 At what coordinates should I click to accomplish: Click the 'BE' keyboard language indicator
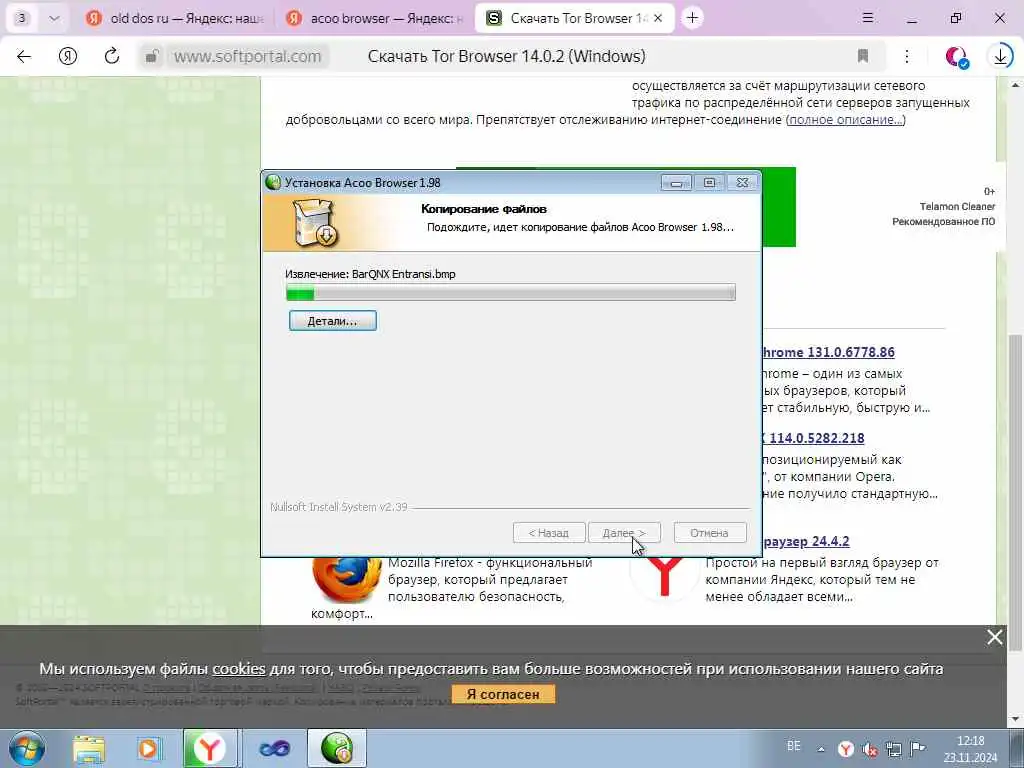click(x=793, y=746)
